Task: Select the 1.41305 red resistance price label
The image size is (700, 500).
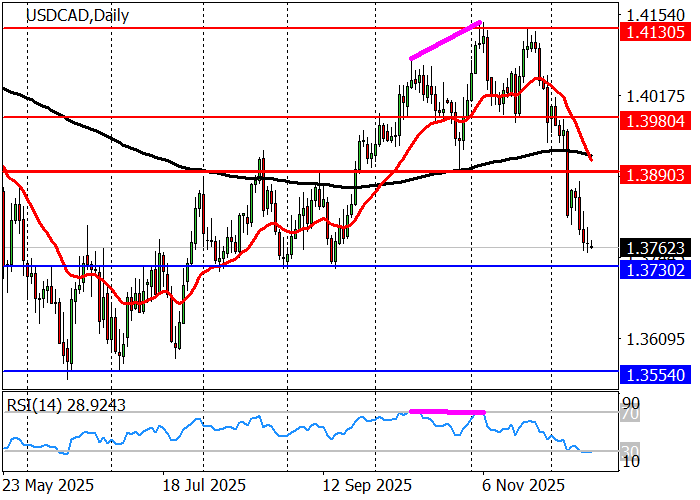Action: tap(656, 32)
